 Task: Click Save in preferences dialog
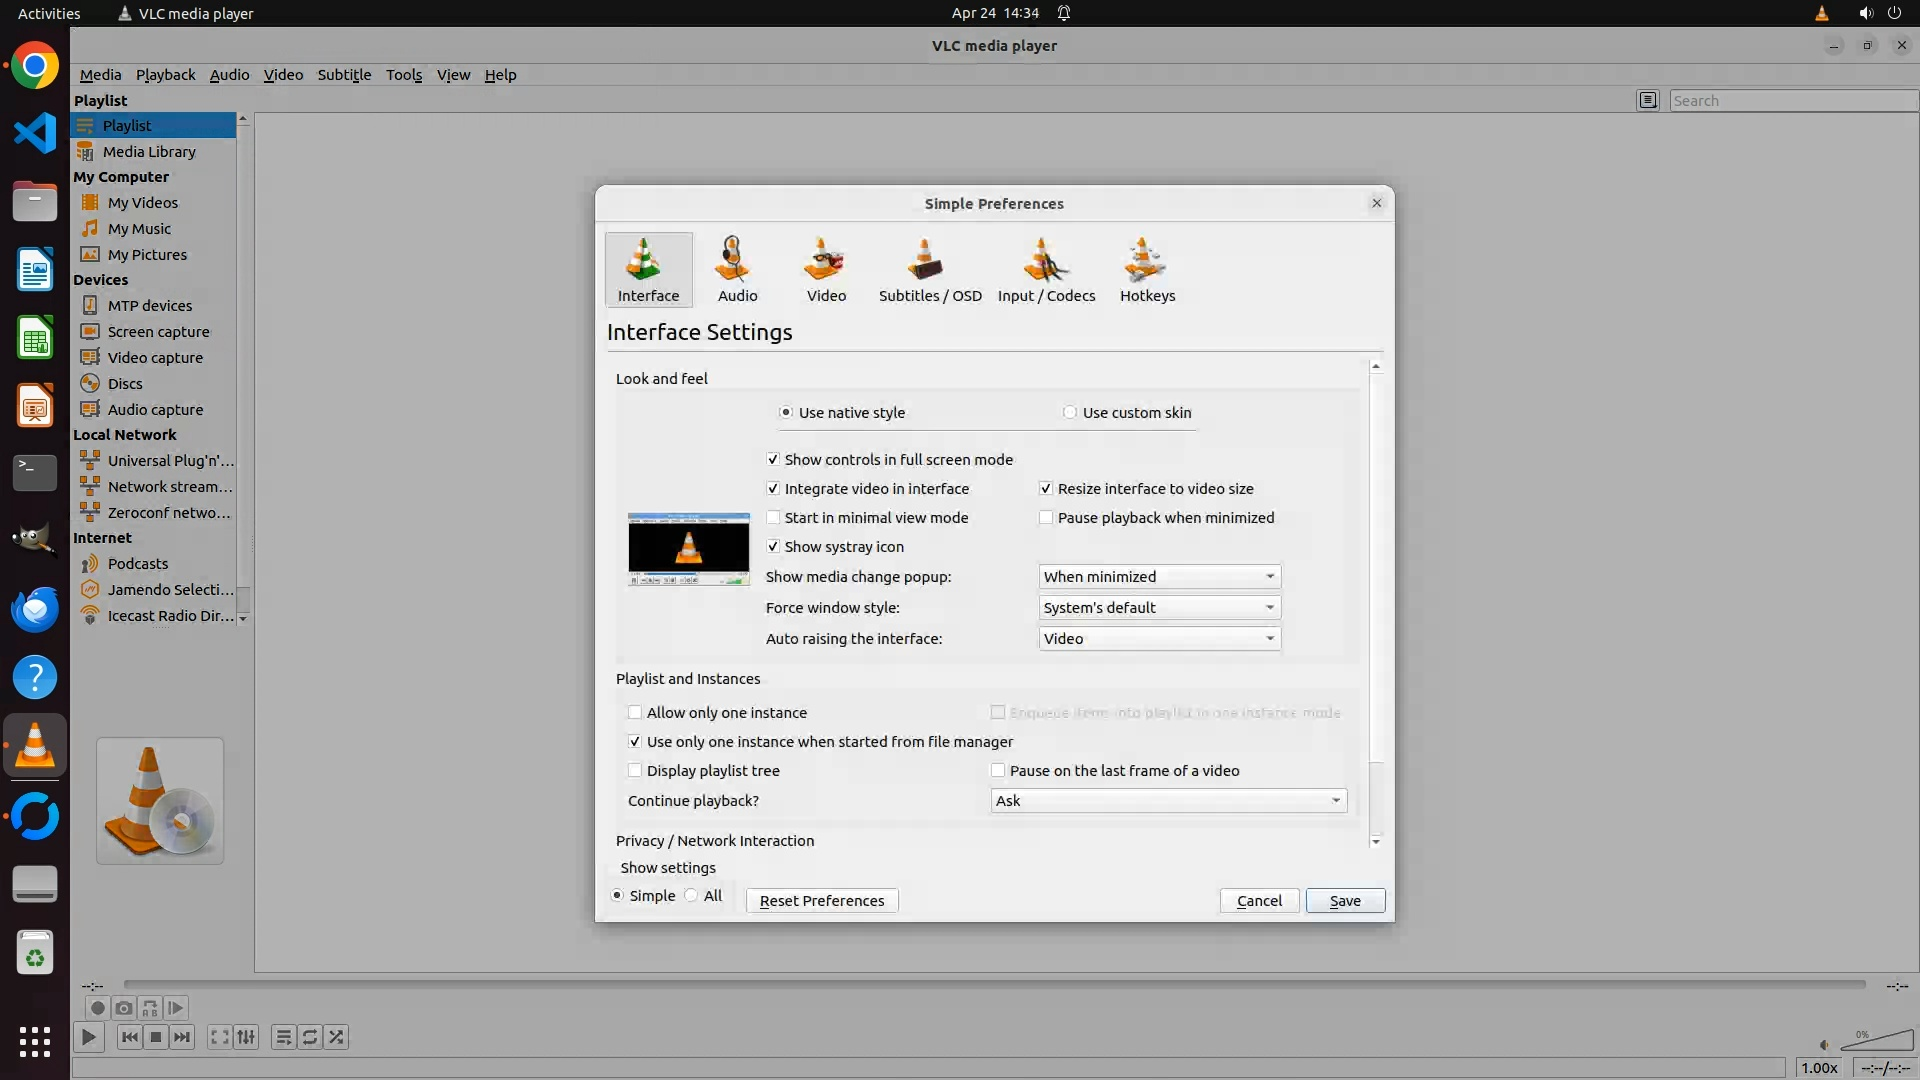coord(1345,901)
